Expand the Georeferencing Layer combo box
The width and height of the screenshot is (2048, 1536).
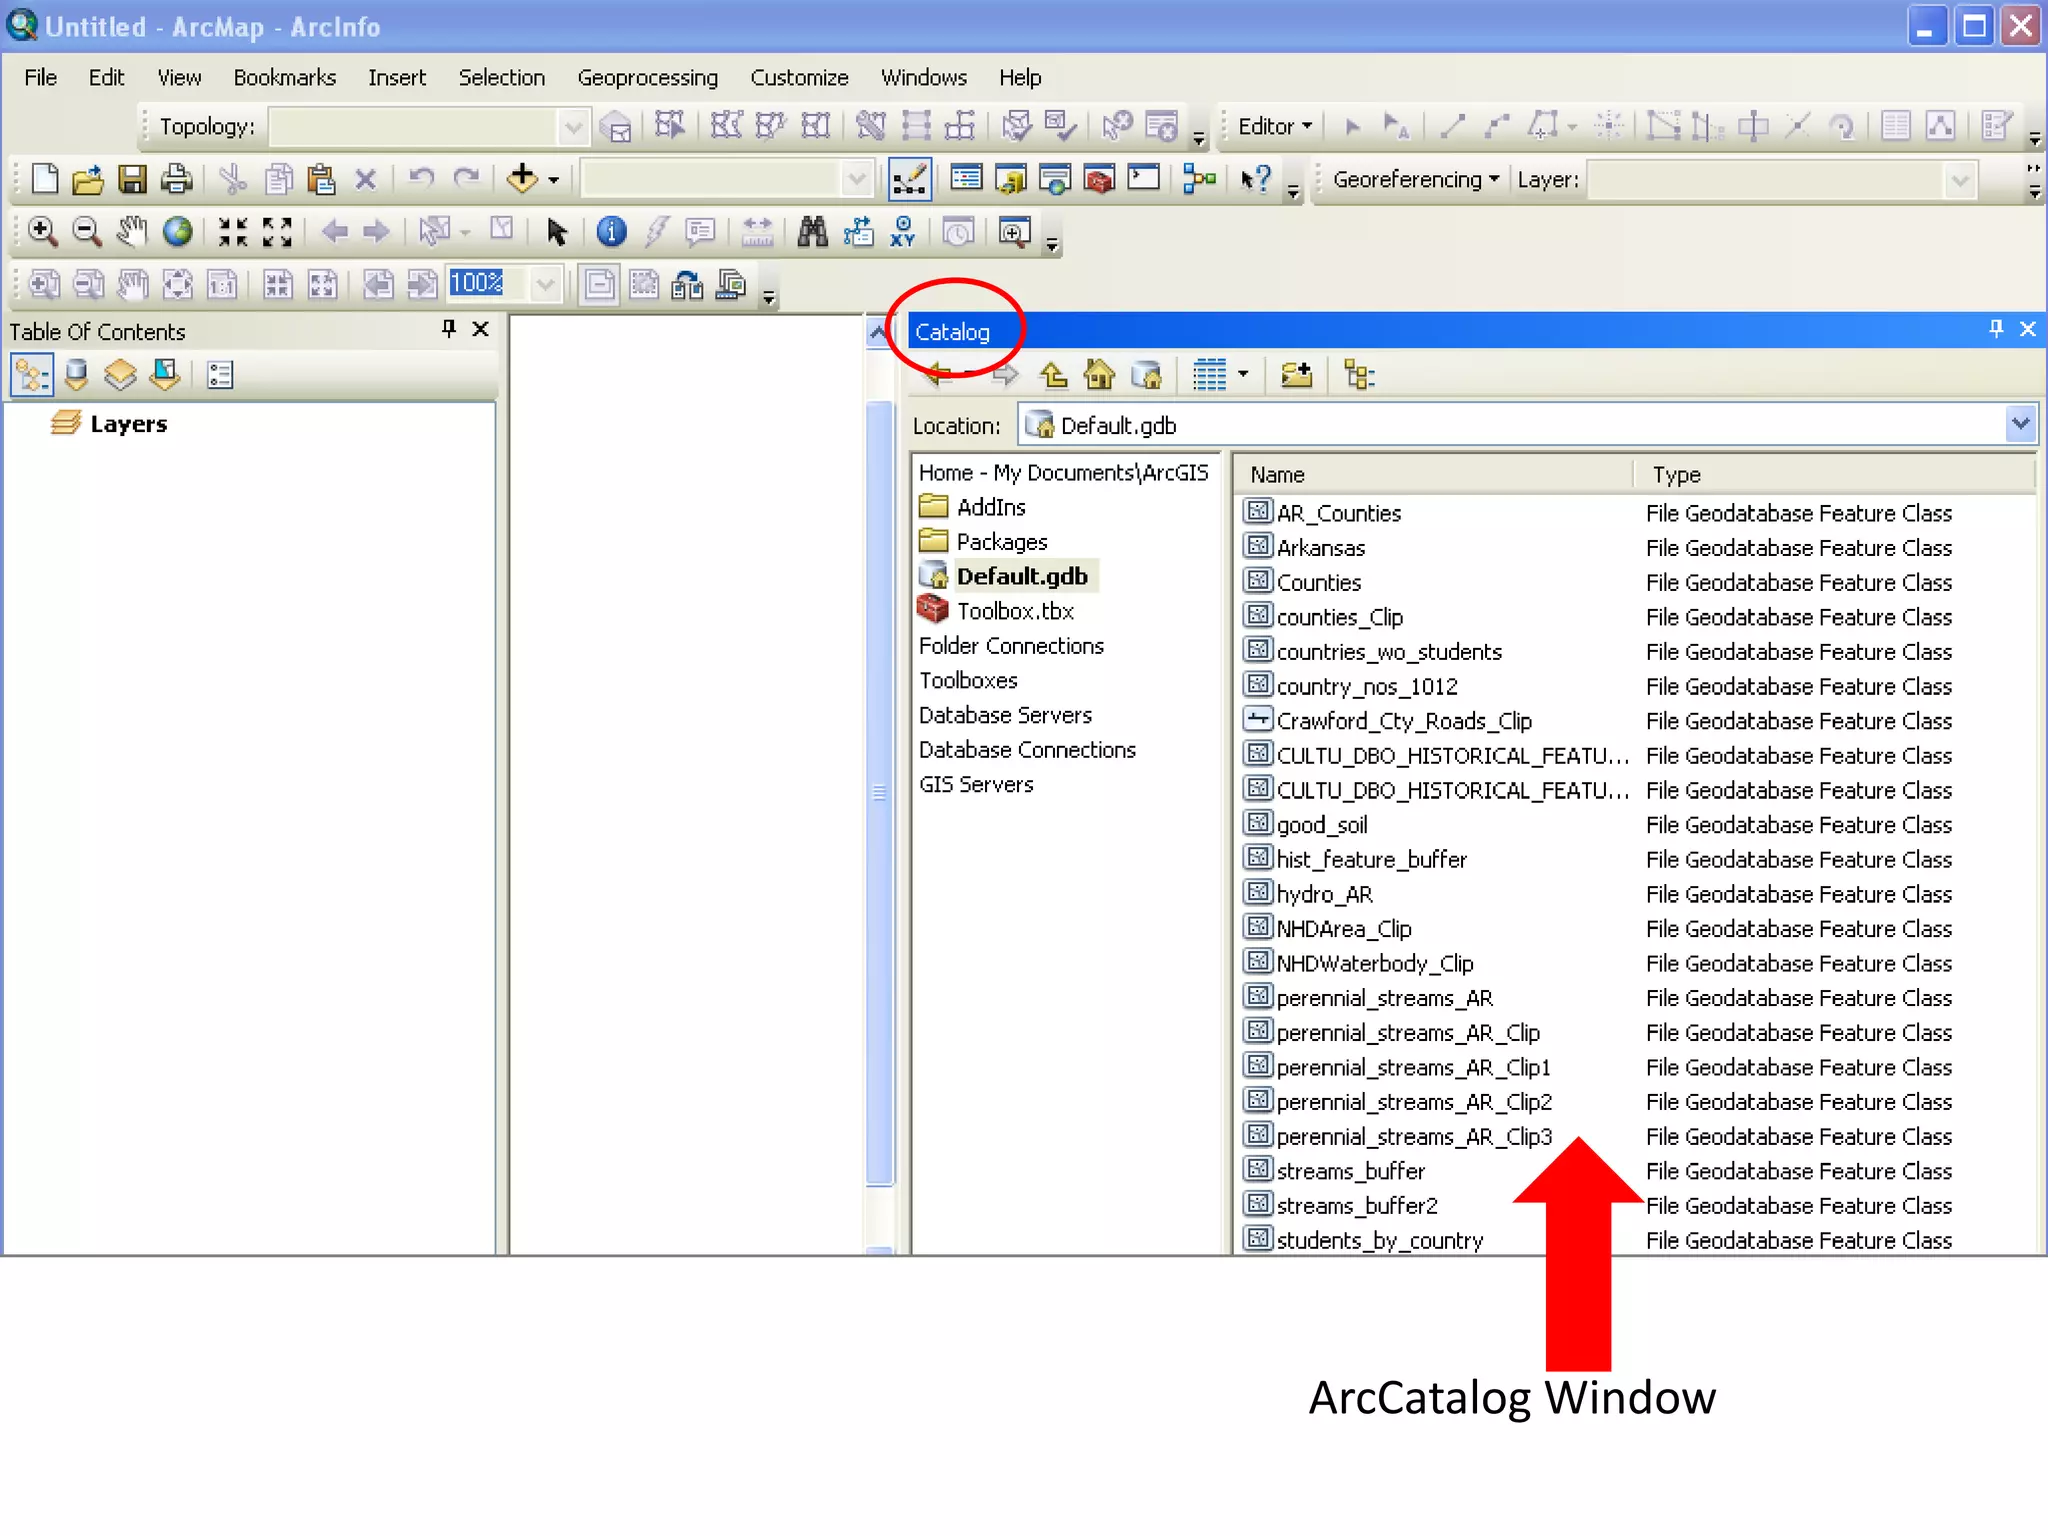1960,181
